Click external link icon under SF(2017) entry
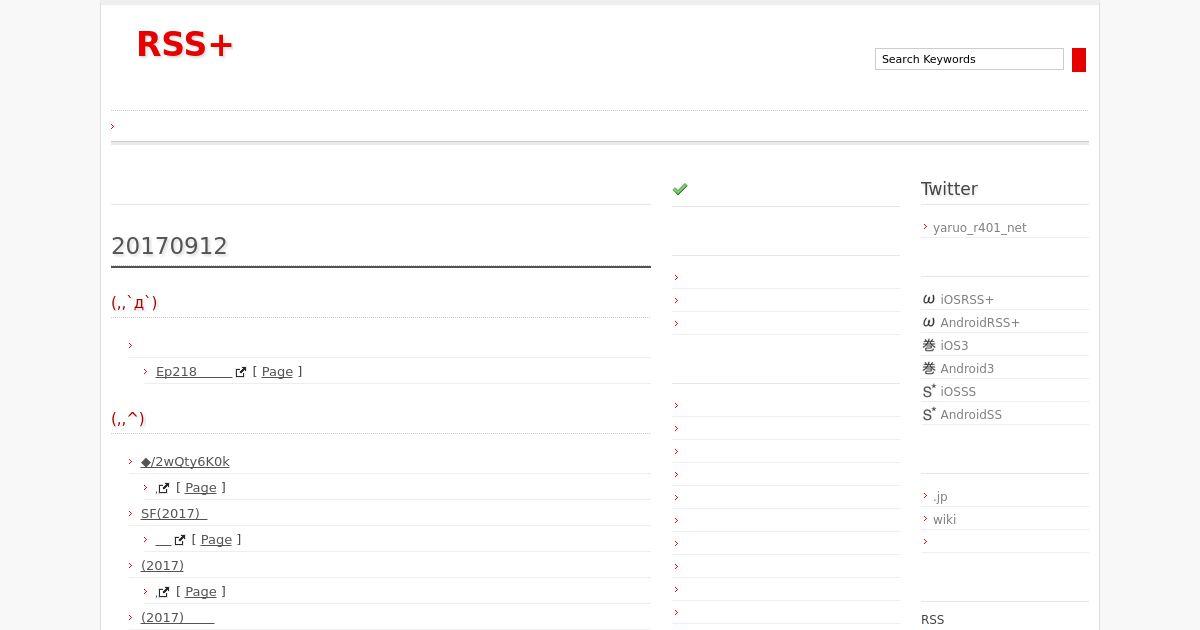Screen dimensions: 1200x630 coord(180,540)
